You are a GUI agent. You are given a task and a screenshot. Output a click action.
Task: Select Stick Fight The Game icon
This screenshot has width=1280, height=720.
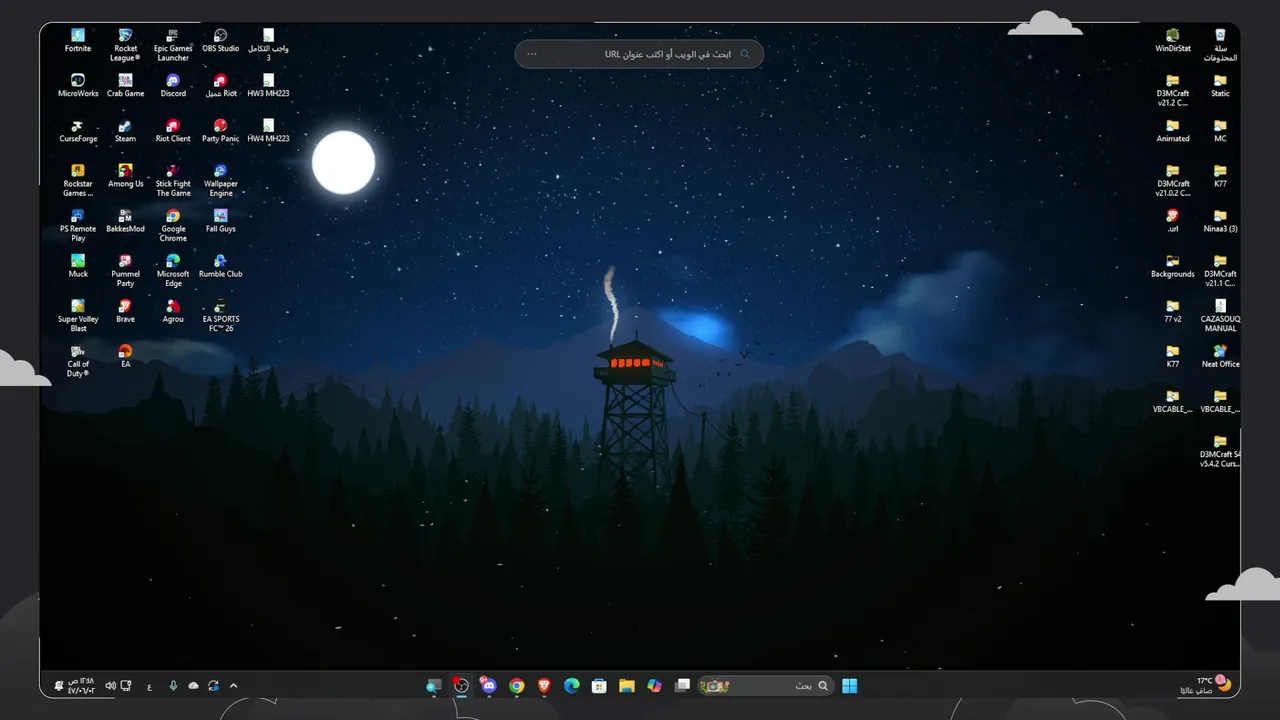coord(173,180)
